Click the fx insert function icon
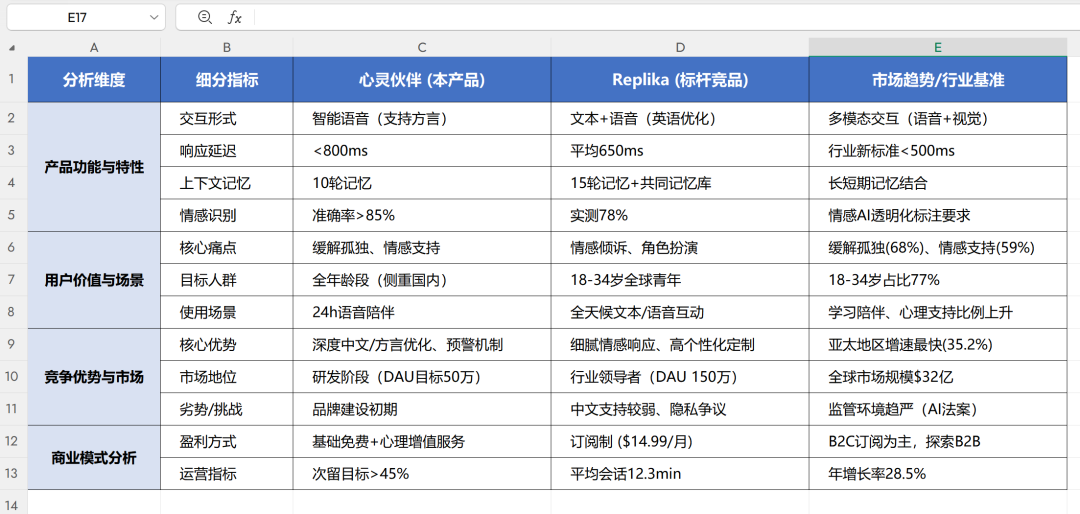 [235, 17]
